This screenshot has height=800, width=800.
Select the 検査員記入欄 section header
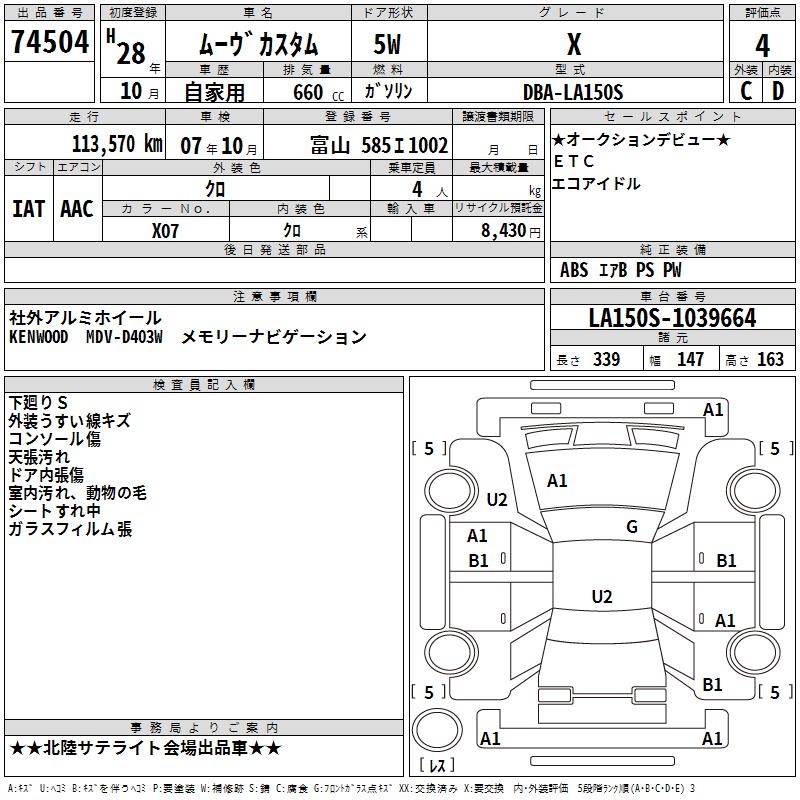tap(204, 385)
